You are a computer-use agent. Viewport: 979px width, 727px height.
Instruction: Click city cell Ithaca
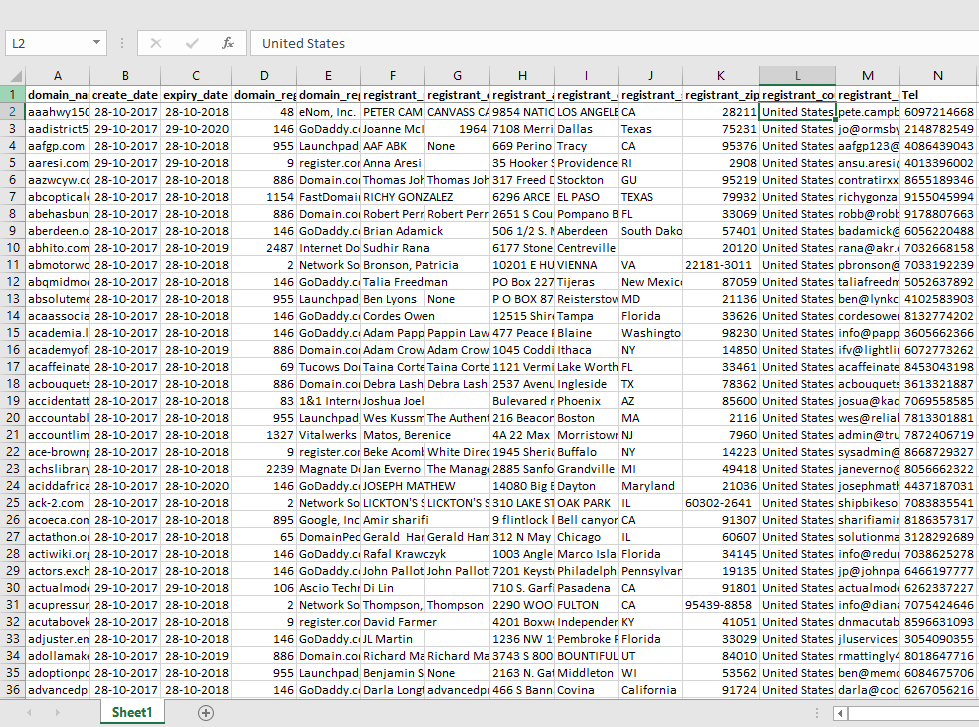coord(586,350)
